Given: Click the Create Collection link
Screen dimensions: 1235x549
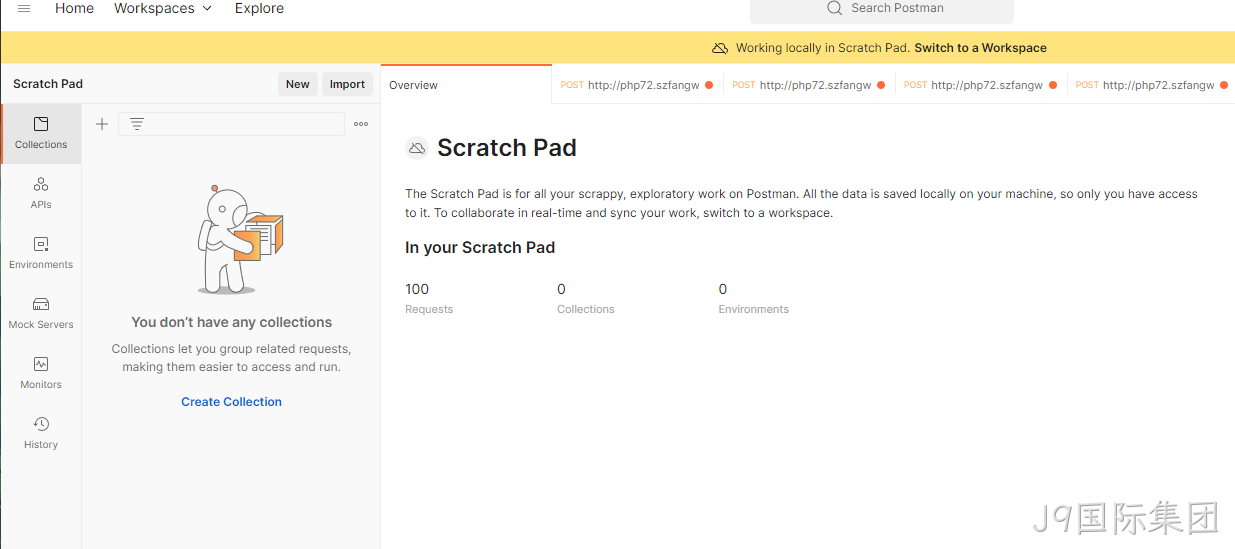Looking at the screenshot, I should (x=231, y=402).
